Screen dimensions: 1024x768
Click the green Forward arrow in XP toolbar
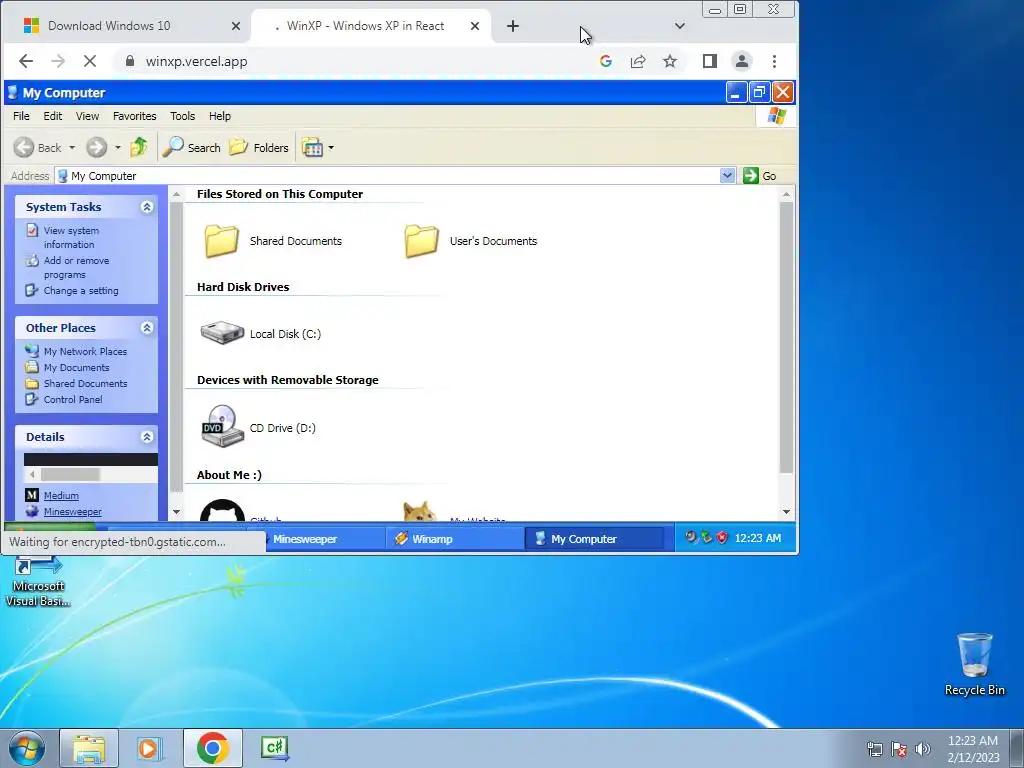pos(97,148)
